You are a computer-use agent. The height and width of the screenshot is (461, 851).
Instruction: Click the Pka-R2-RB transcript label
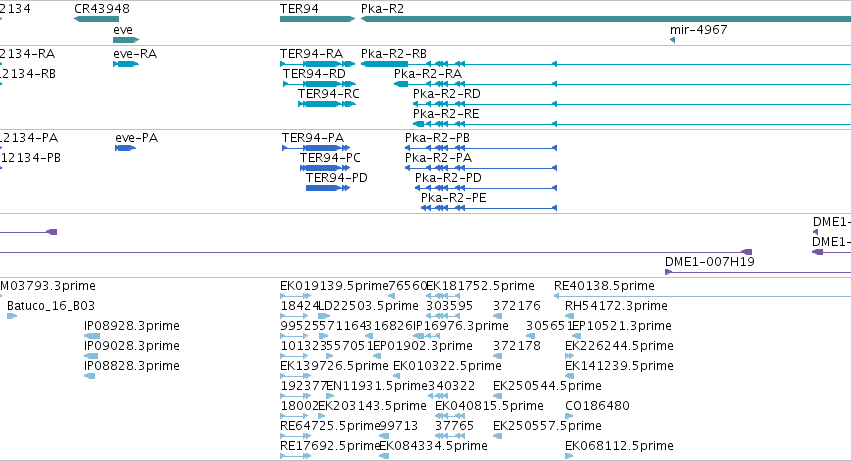click(x=394, y=54)
